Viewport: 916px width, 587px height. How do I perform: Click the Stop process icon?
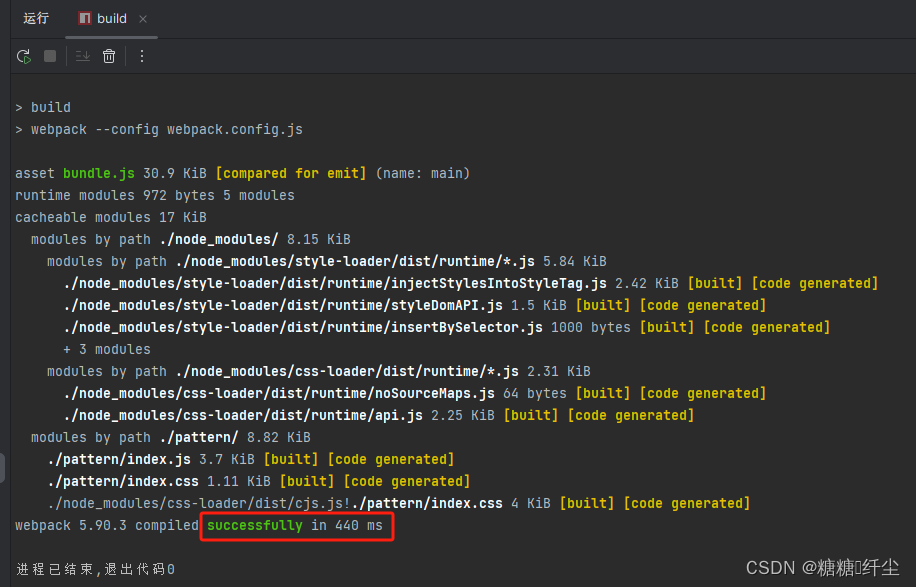click(x=50, y=56)
